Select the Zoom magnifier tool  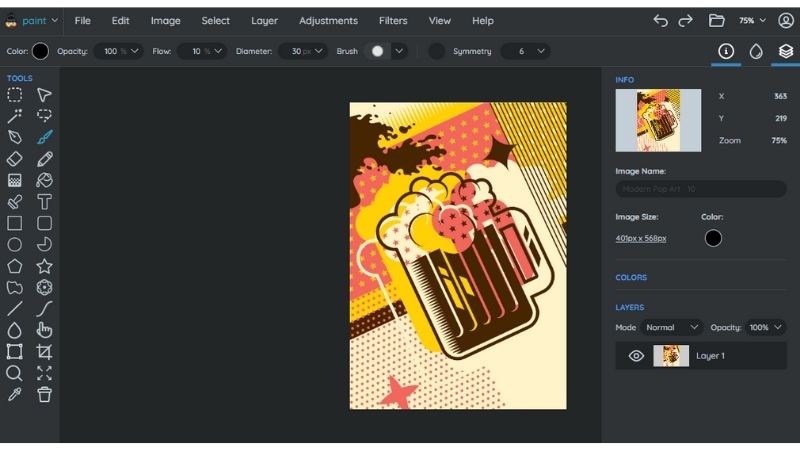point(14,373)
